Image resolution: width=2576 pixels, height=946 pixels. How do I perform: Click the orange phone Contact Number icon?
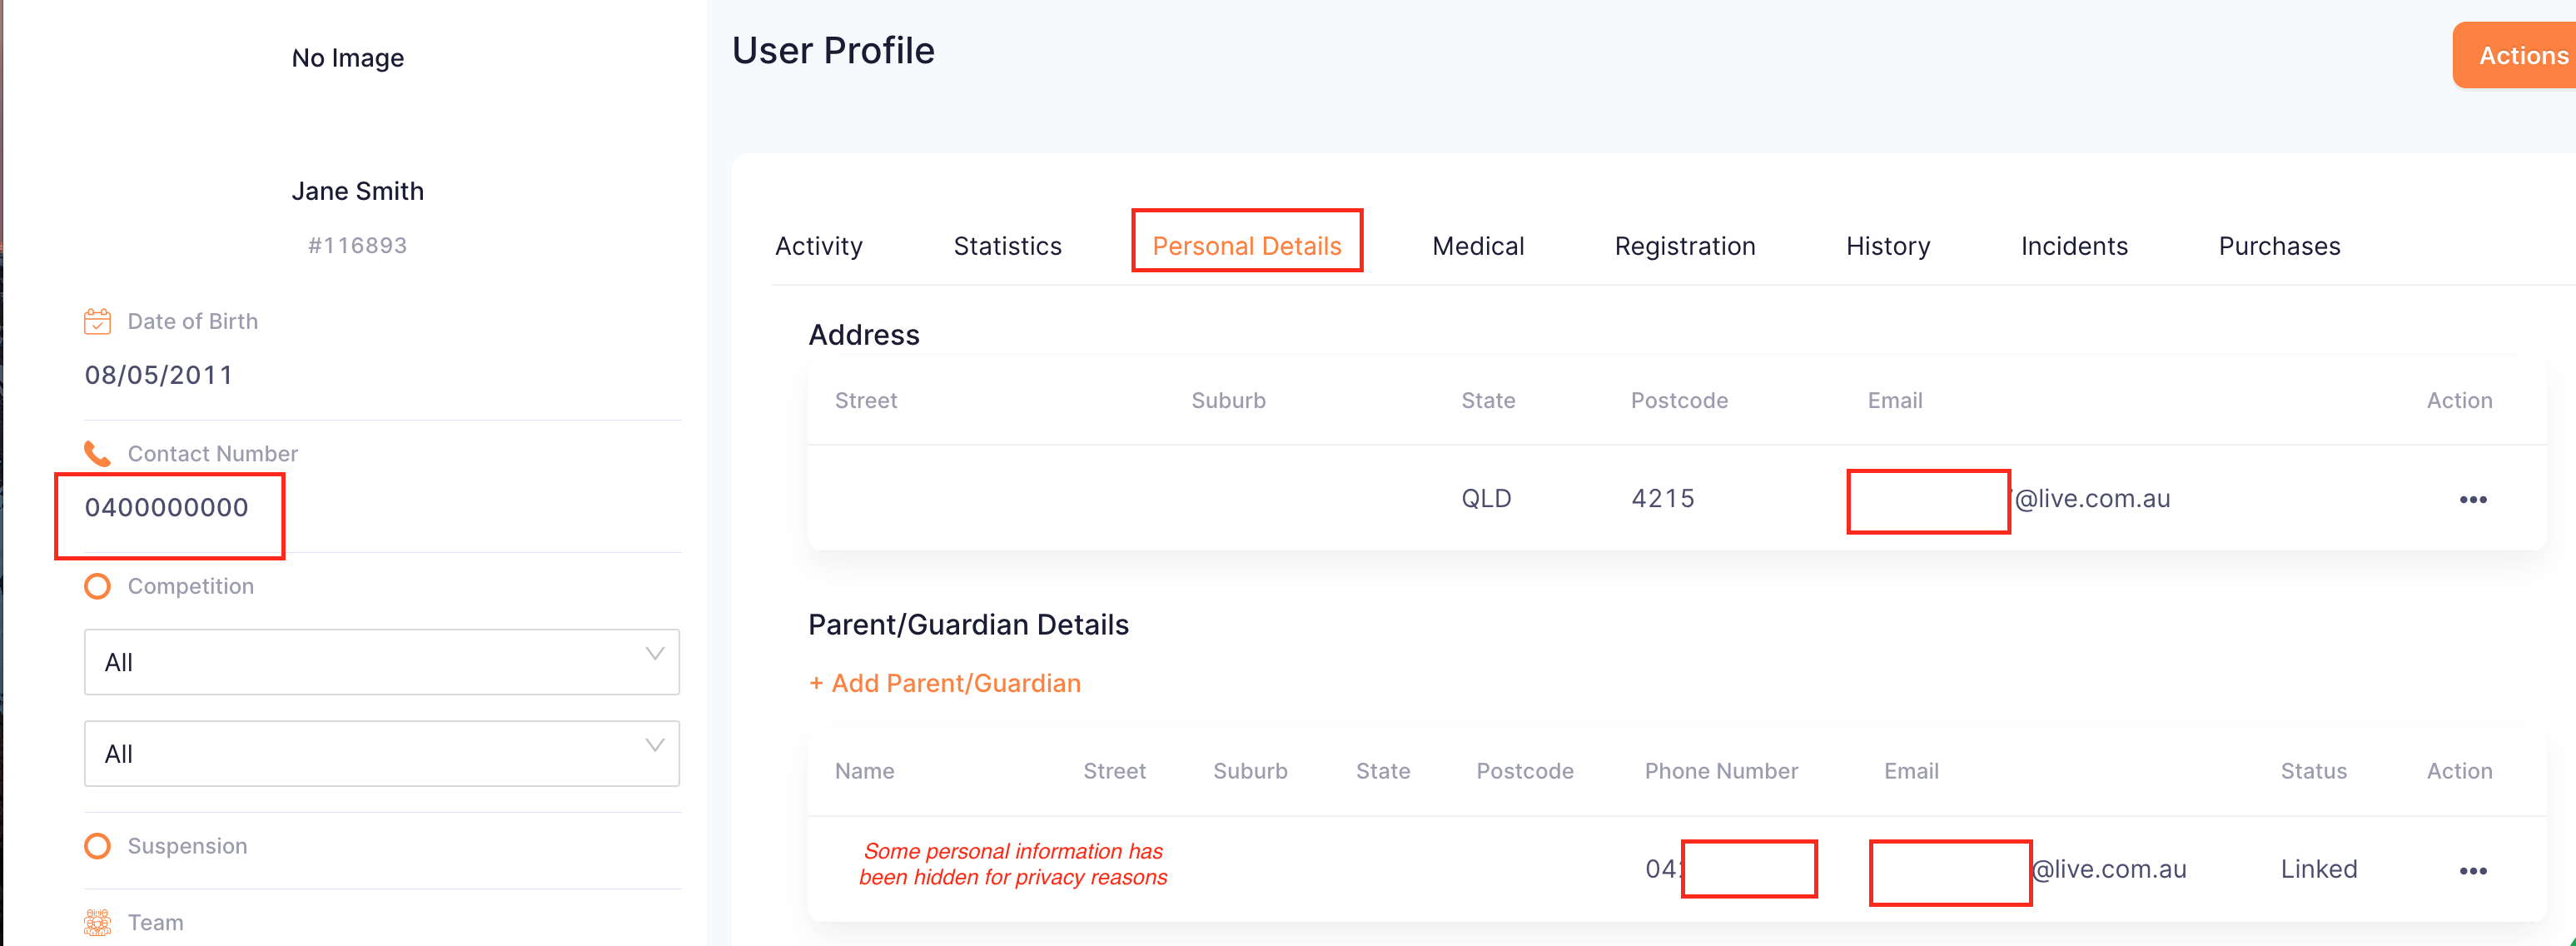(x=97, y=453)
